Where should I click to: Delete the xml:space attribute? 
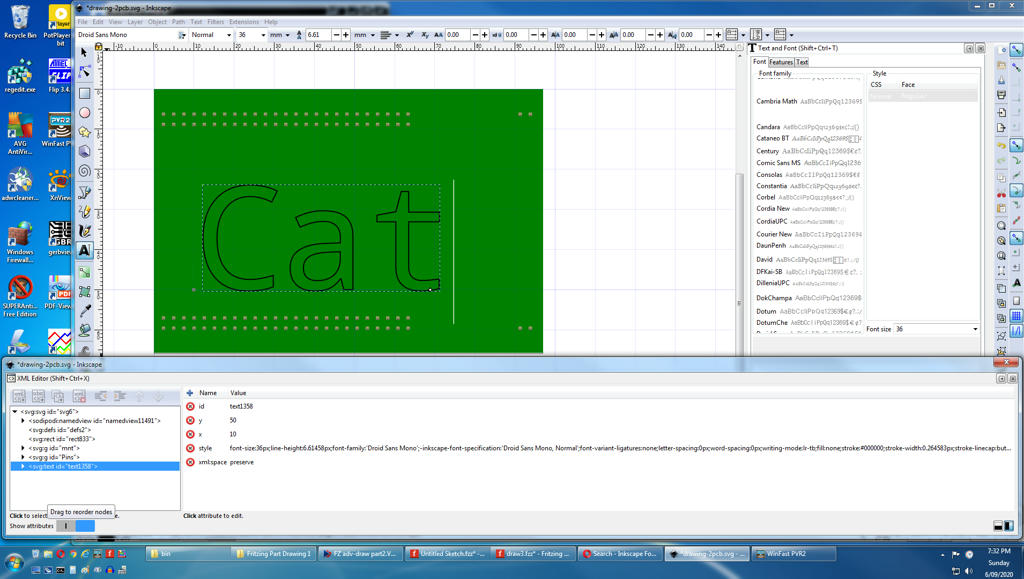[x=190, y=462]
